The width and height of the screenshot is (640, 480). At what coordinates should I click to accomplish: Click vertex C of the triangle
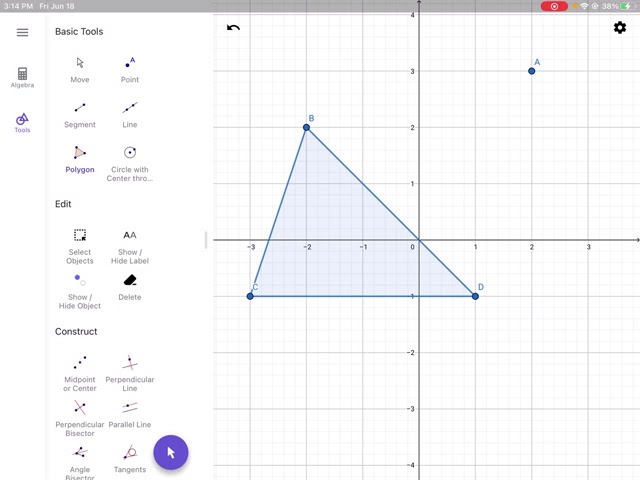coord(250,296)
